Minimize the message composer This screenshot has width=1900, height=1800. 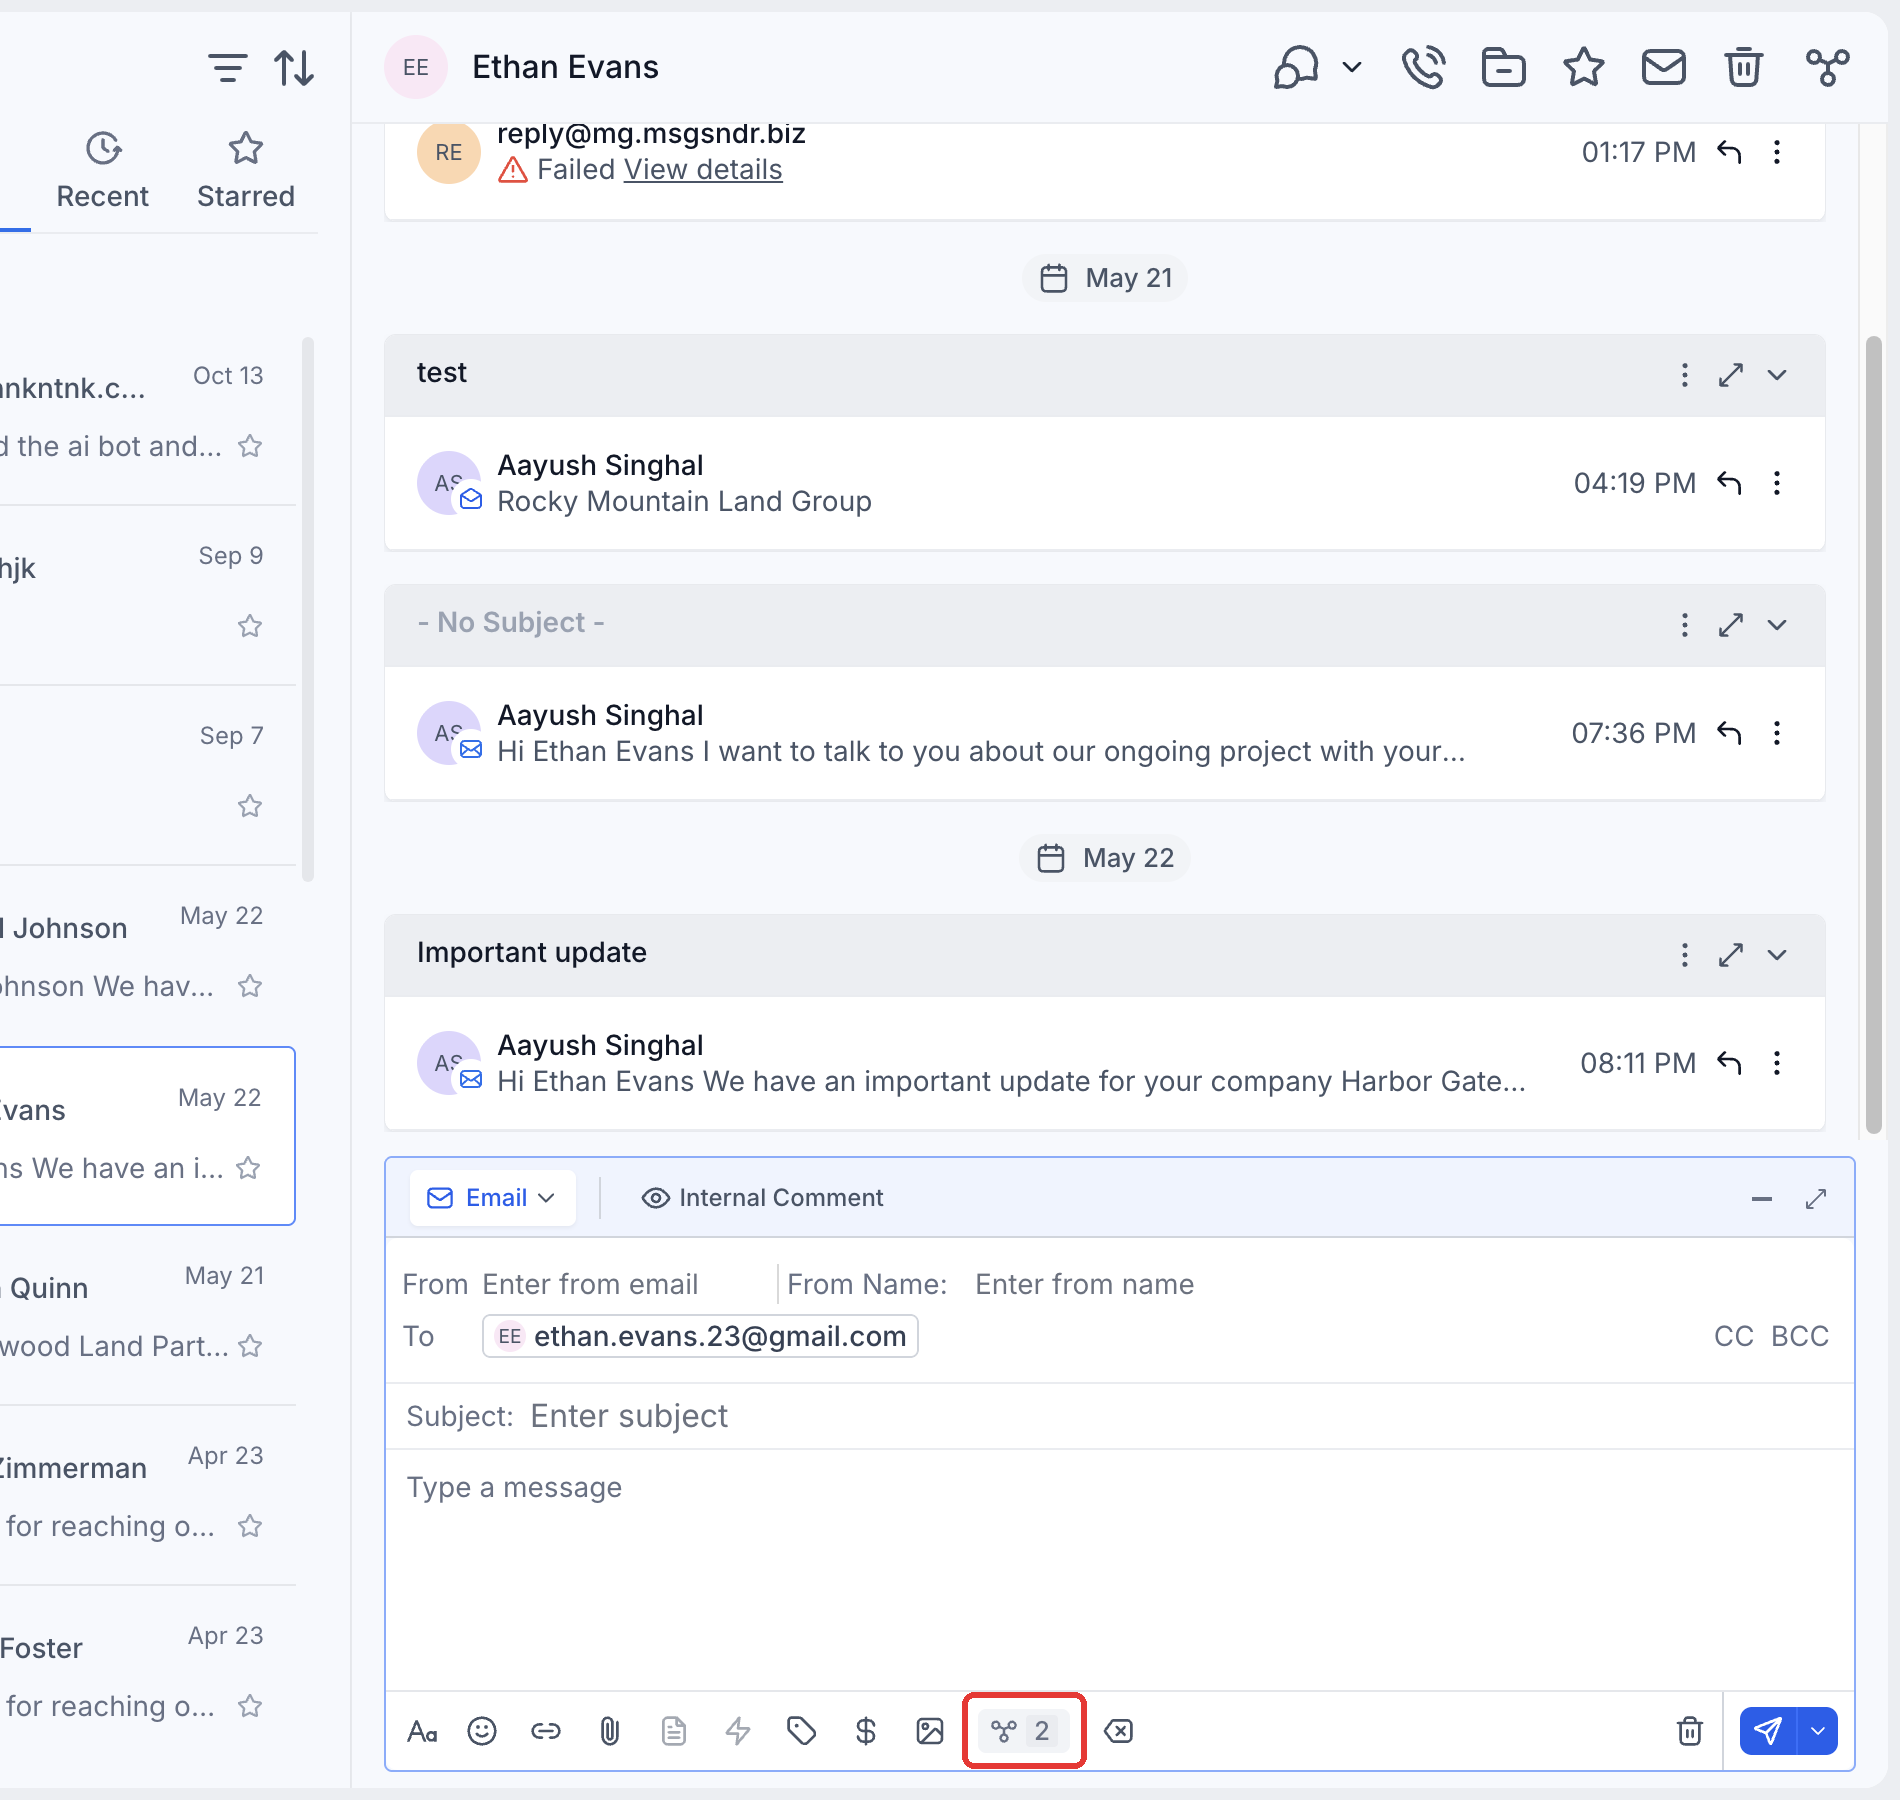click(1762, 1199)
